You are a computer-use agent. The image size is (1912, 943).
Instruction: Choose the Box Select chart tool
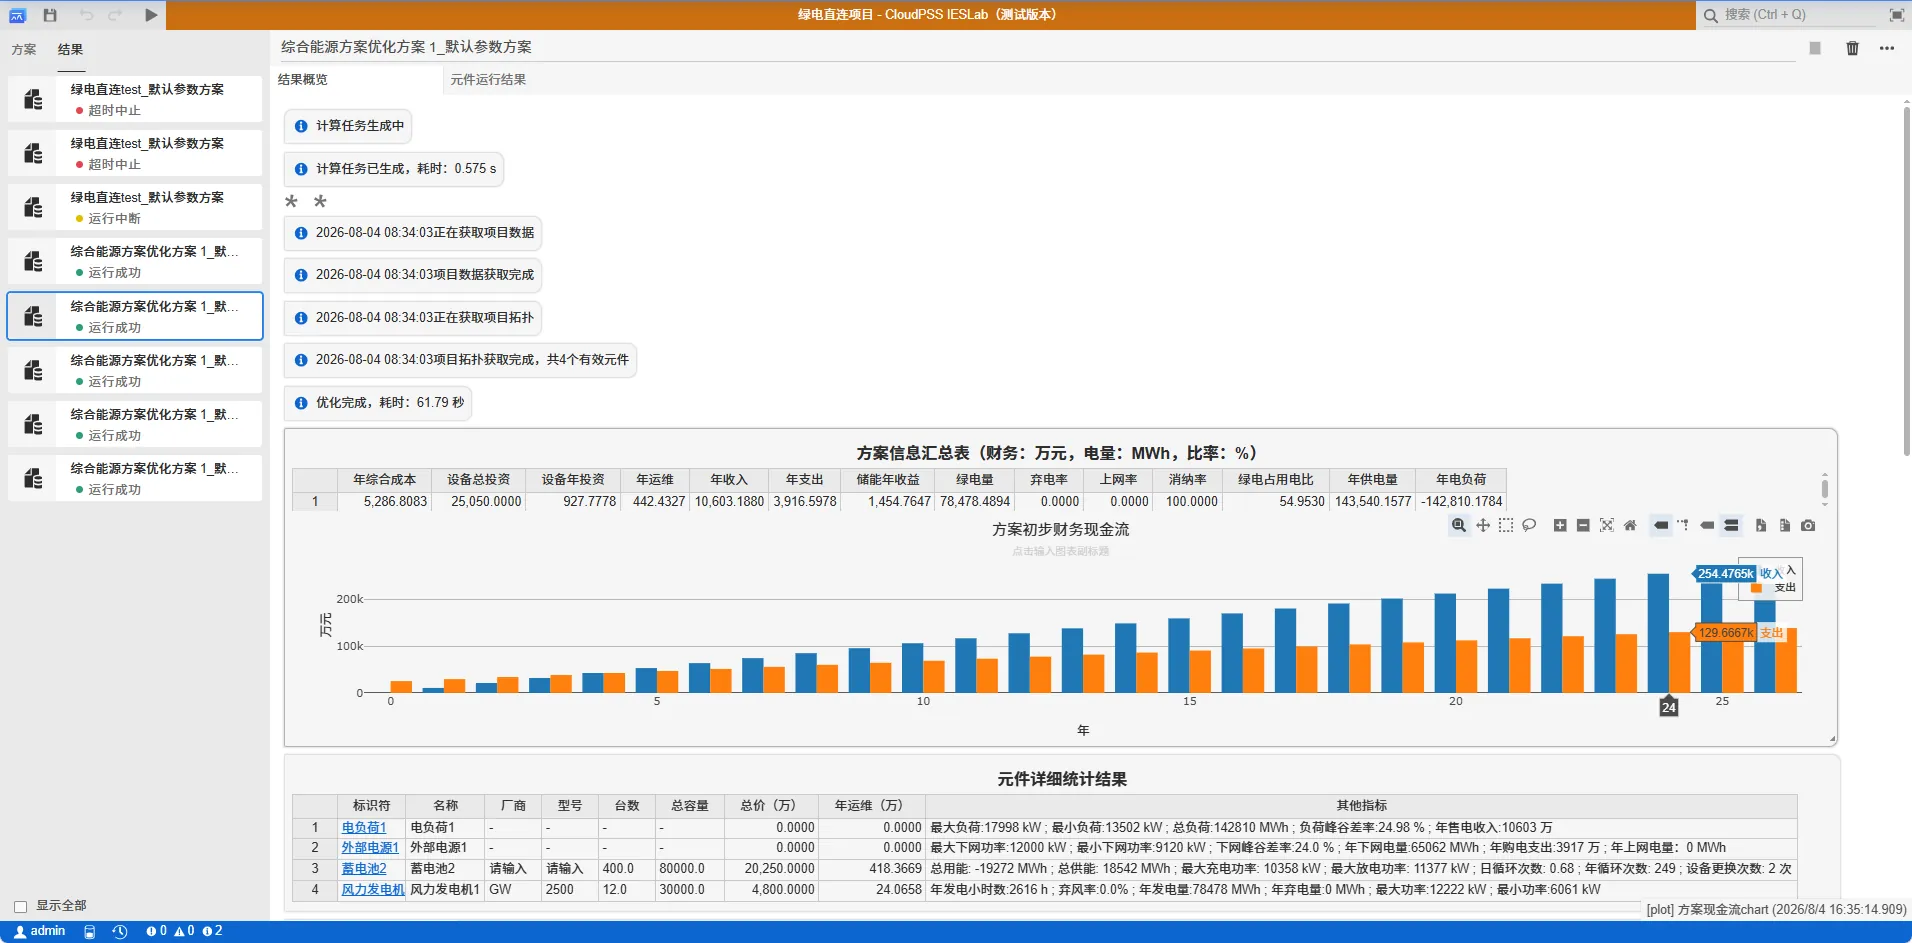click(1506, 525)
